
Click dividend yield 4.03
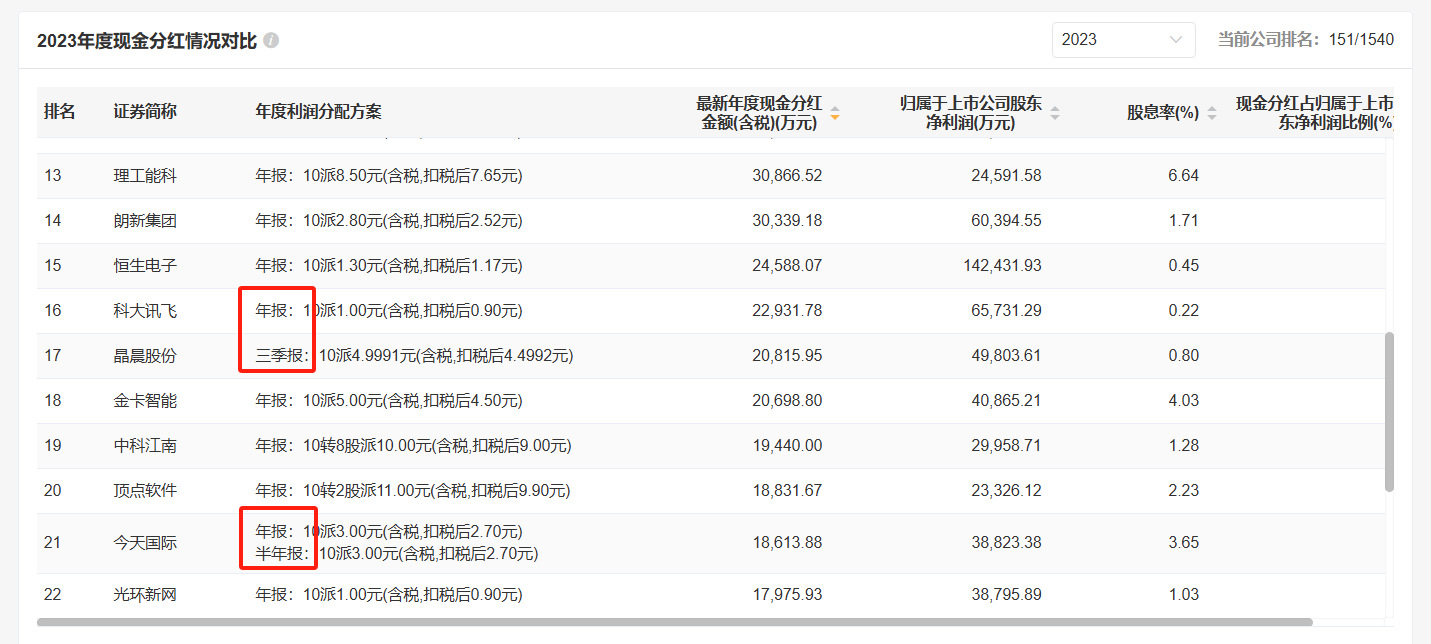(1184, 401)
